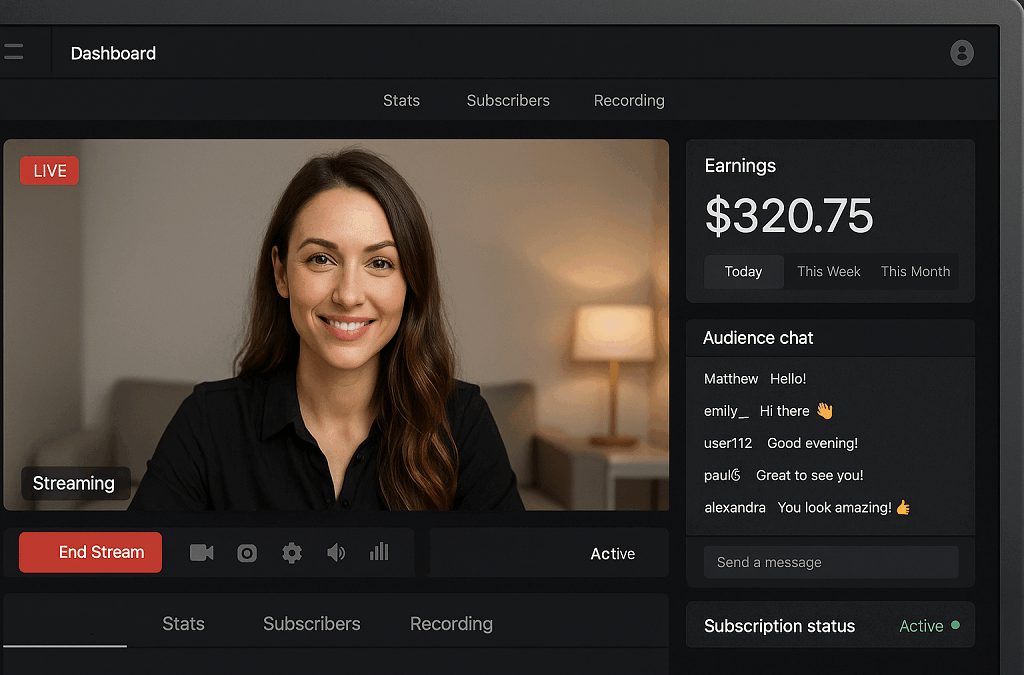
Task: Click the green Active status dot
Action: [957, 625]
